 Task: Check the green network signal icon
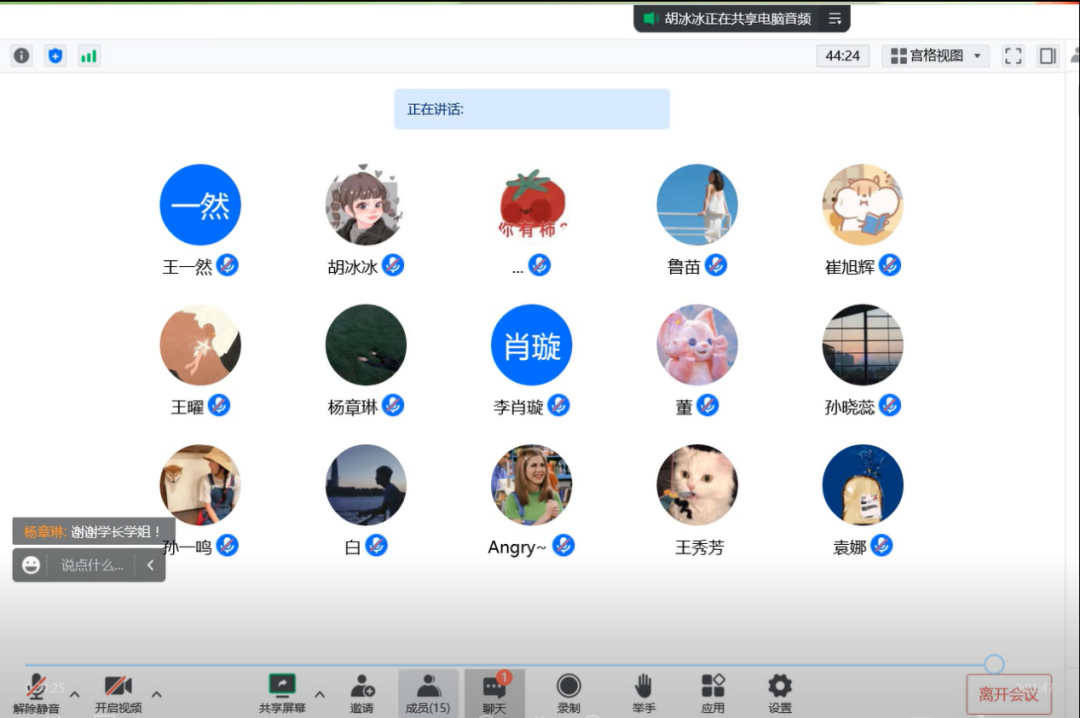(89, 56)
